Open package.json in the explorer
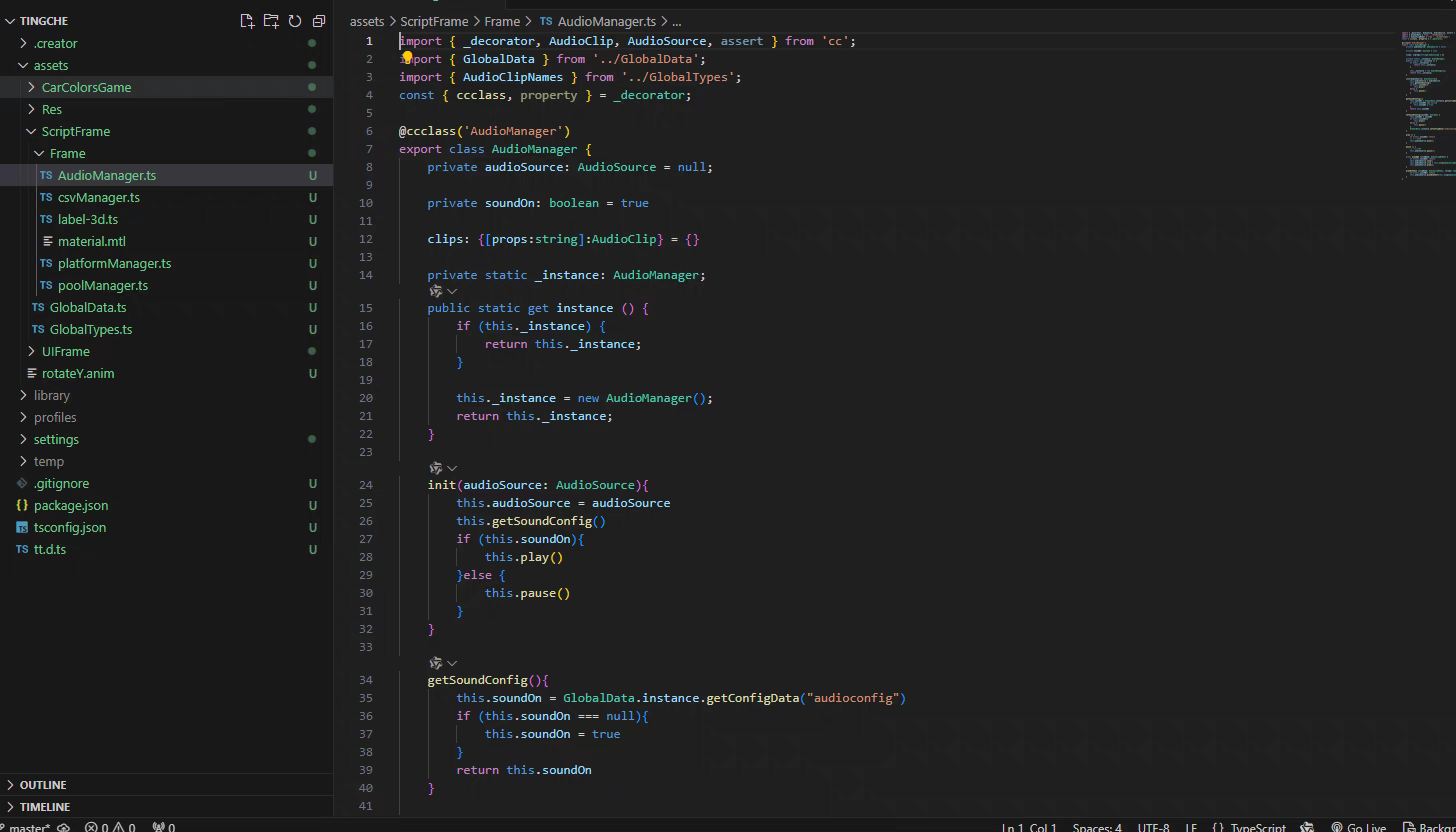This screenshot has width=1456, height=832. pyautogui.click(x=71, y=505)
